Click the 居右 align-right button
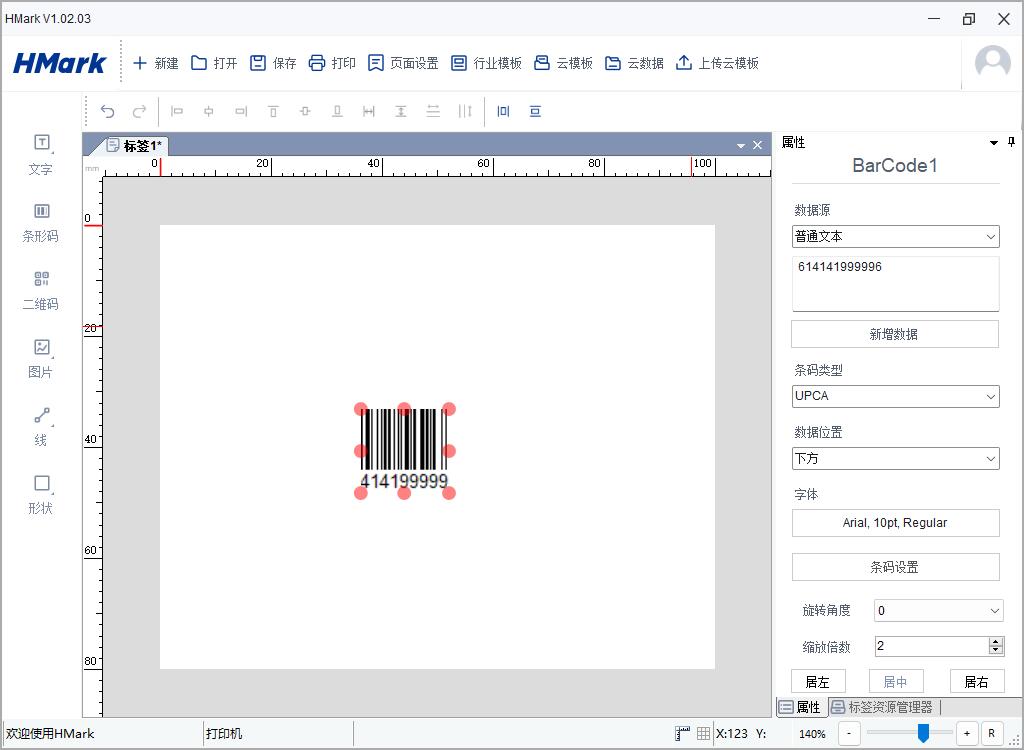This screenshot has width=1024, height=750. 977,682
